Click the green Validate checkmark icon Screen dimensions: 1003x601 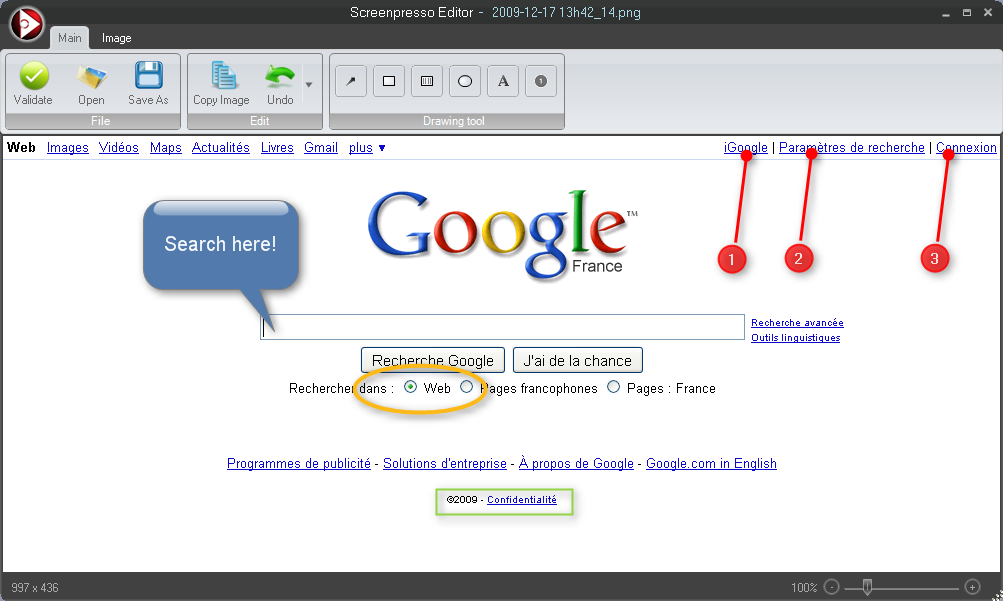34,76
